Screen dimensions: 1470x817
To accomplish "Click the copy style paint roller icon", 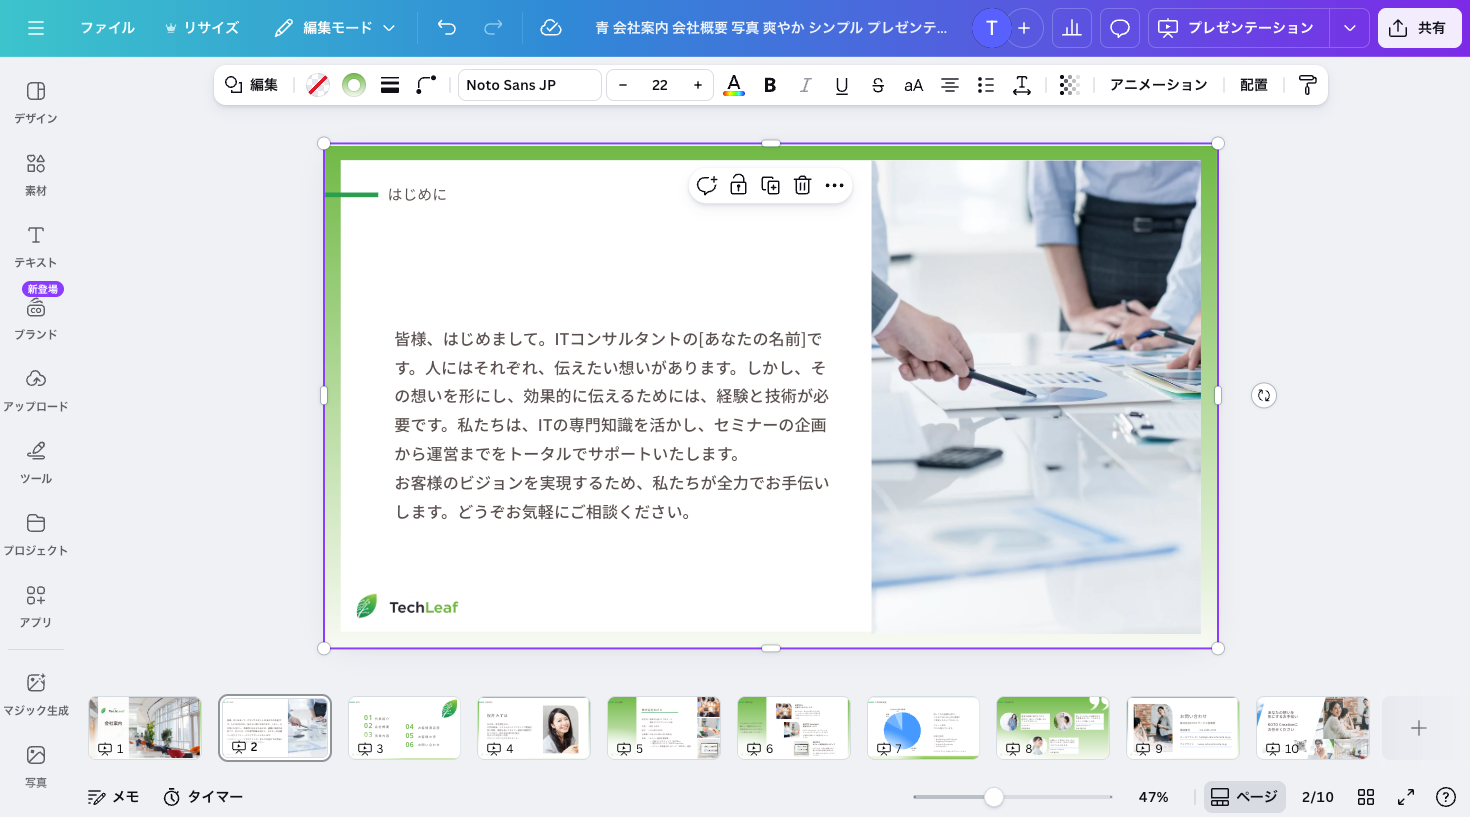I will coord(1307,85).
